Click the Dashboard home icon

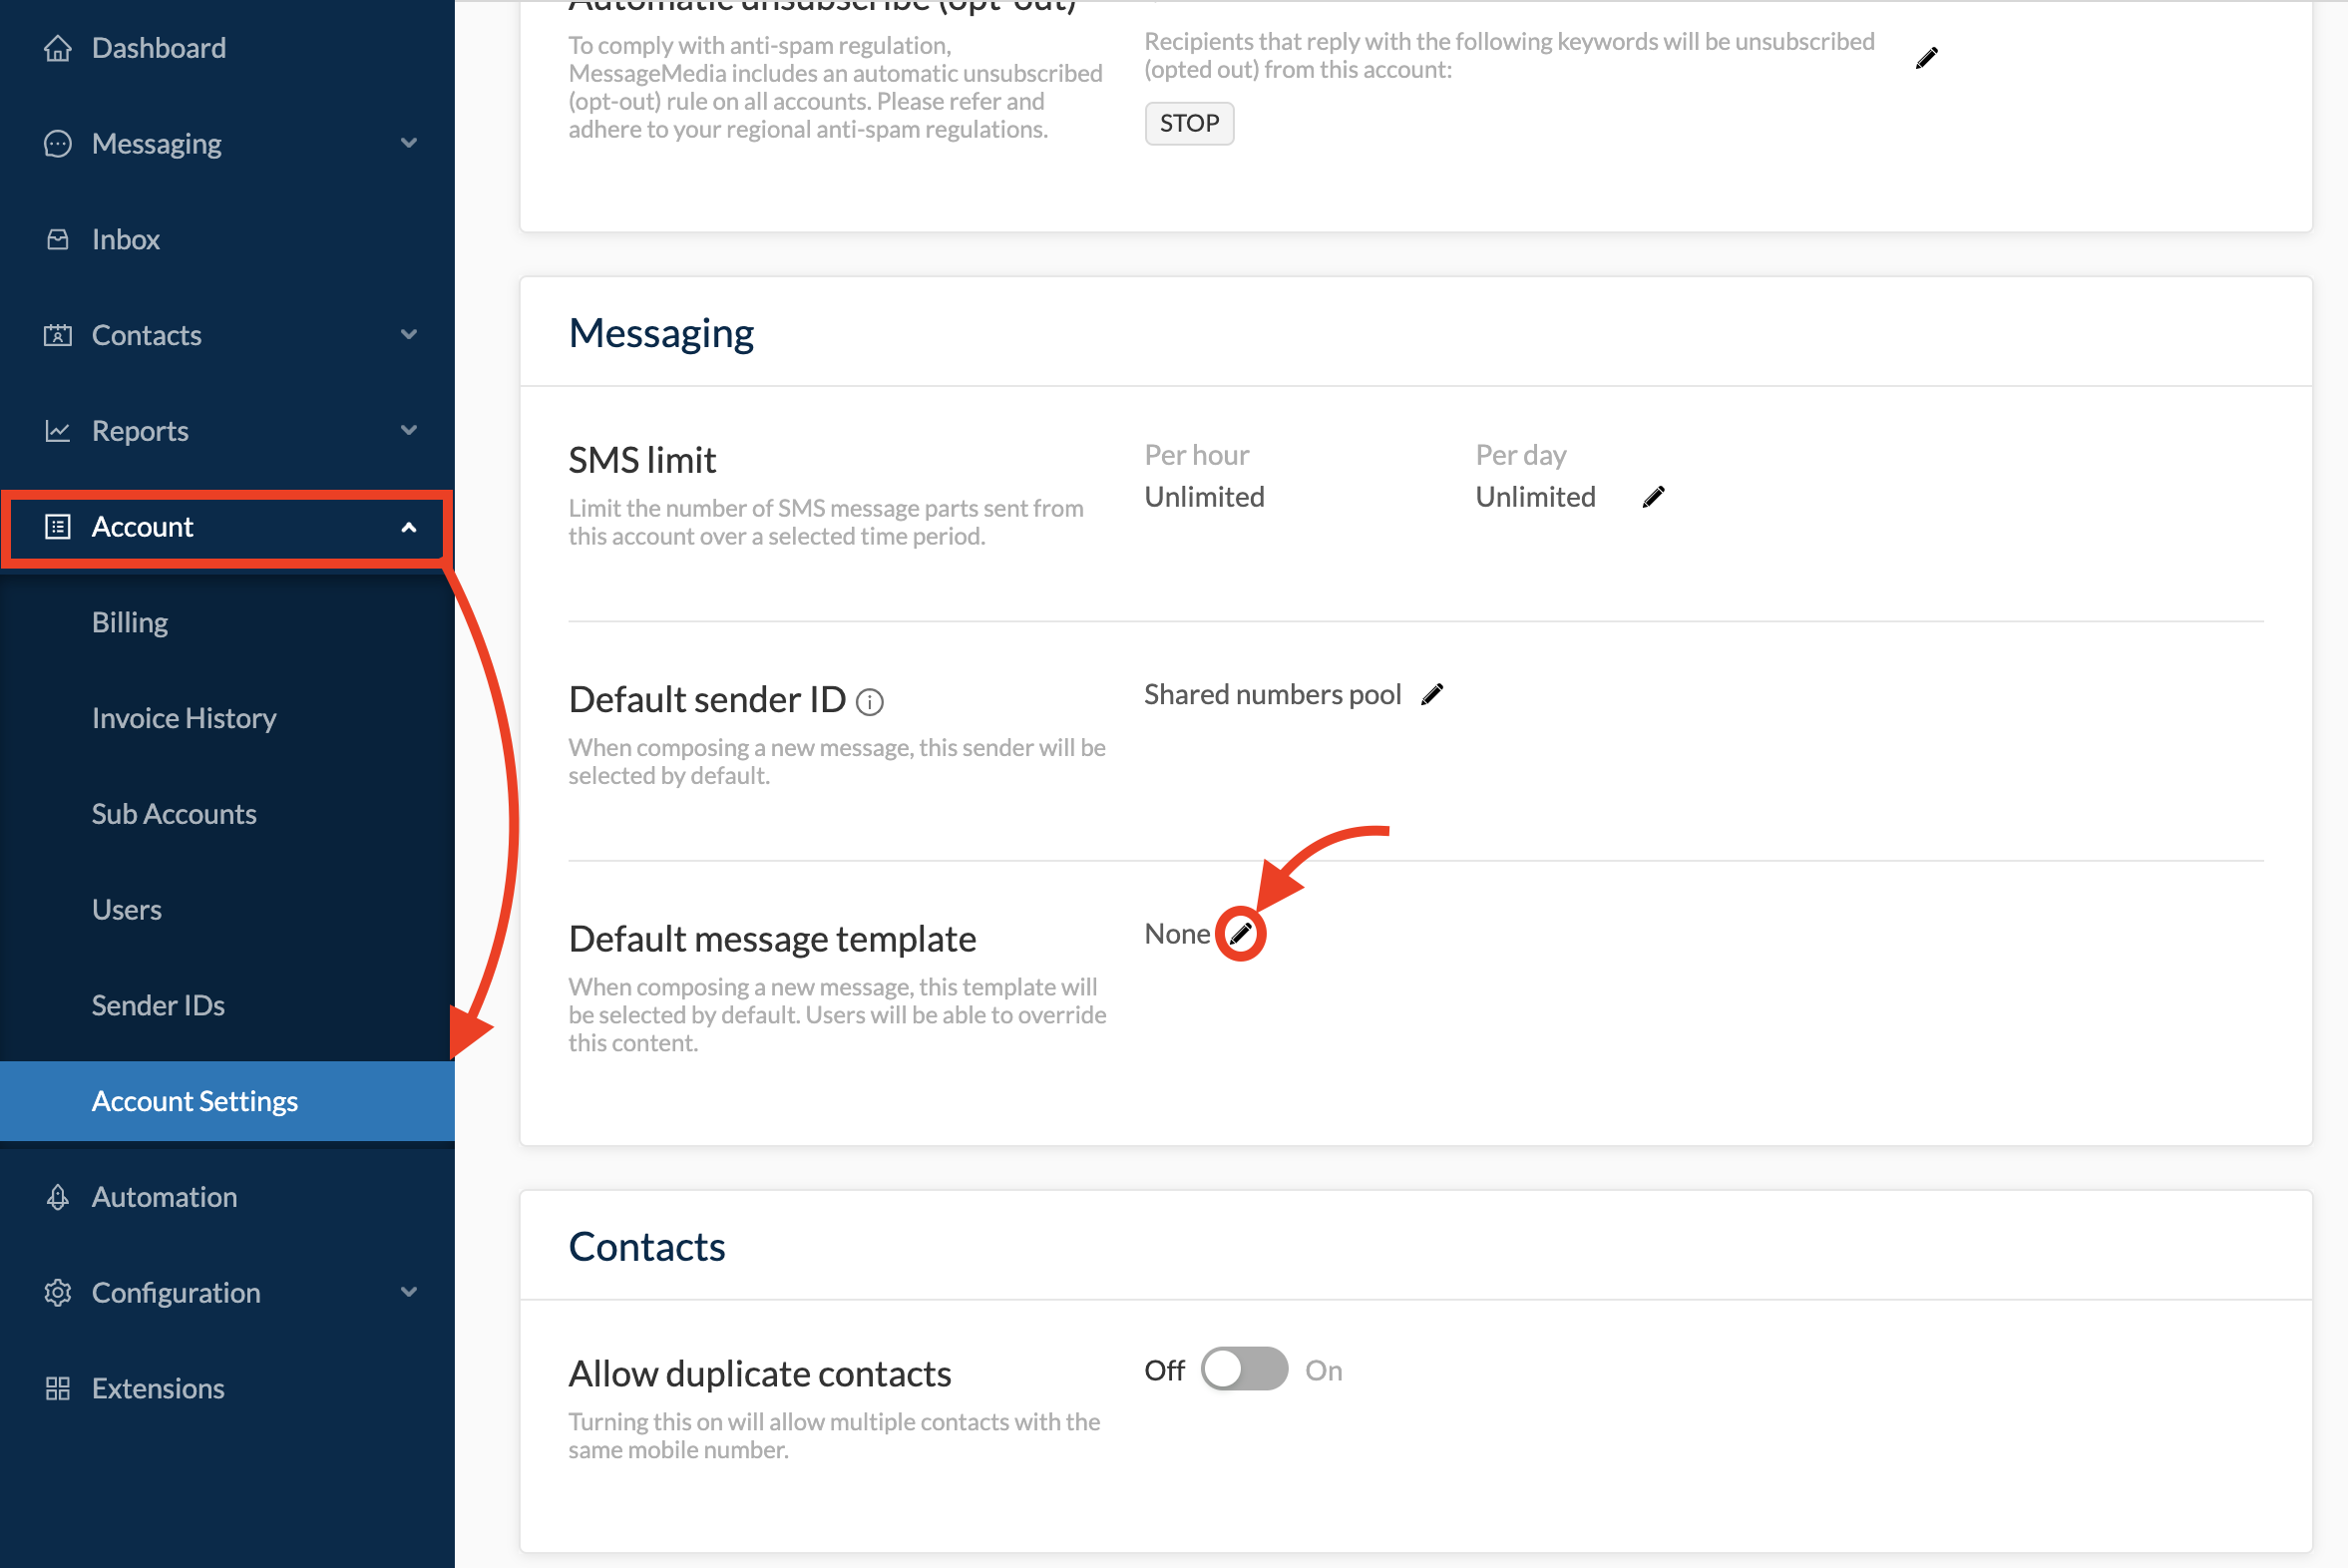click(x=58, y=48)
